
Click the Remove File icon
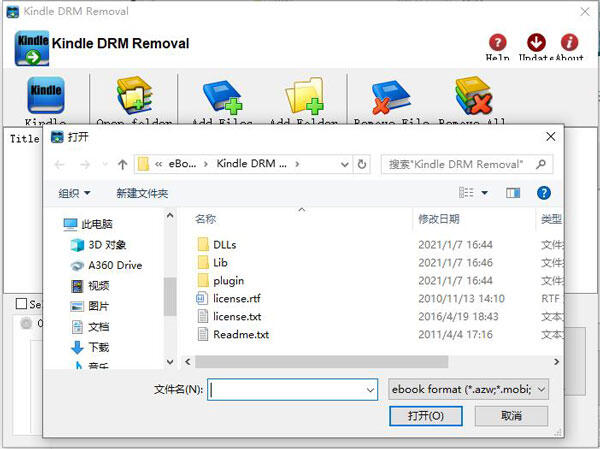tap(391, 96)
